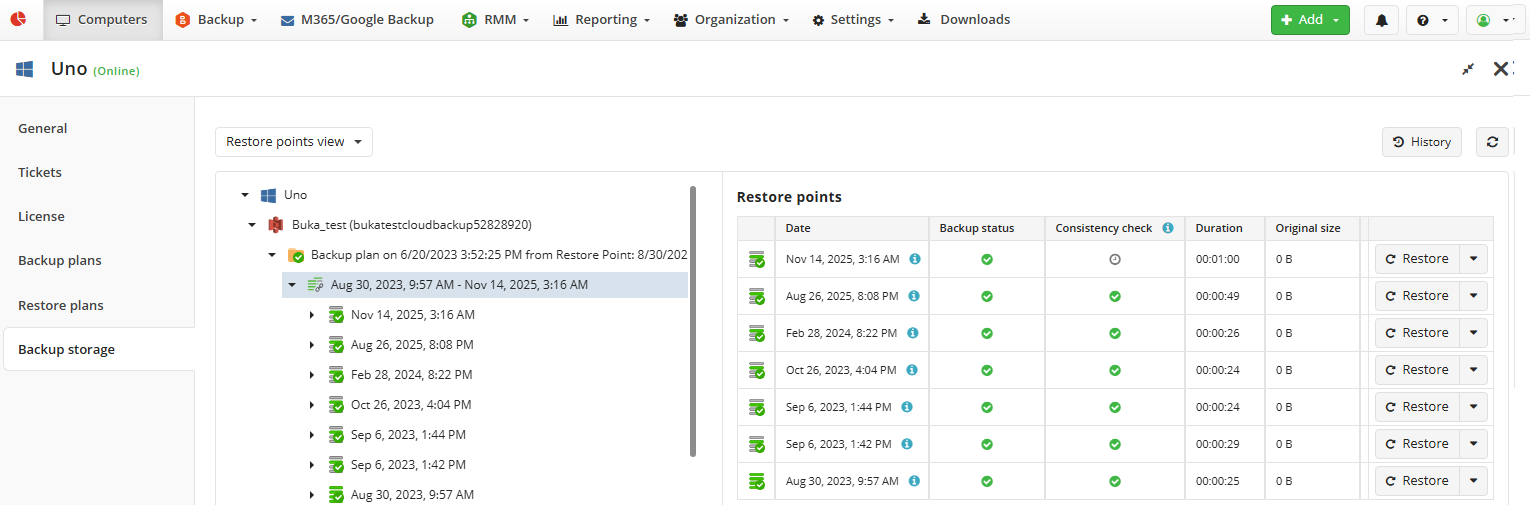Click the MSP360 logo in top-left
Image resolution: width=1530 pixels, height=505 pixels.
pos(18,19)
